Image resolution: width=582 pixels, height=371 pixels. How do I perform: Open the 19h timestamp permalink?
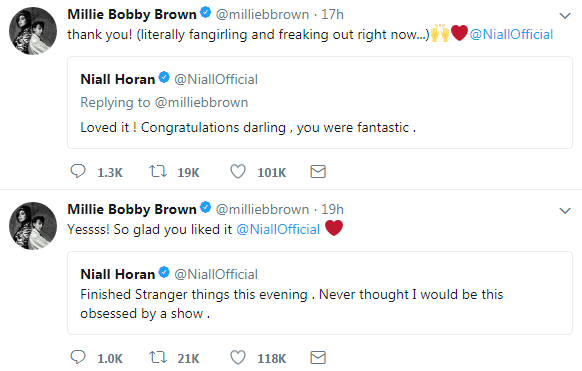pyautogui.click(x=333, y=210)
